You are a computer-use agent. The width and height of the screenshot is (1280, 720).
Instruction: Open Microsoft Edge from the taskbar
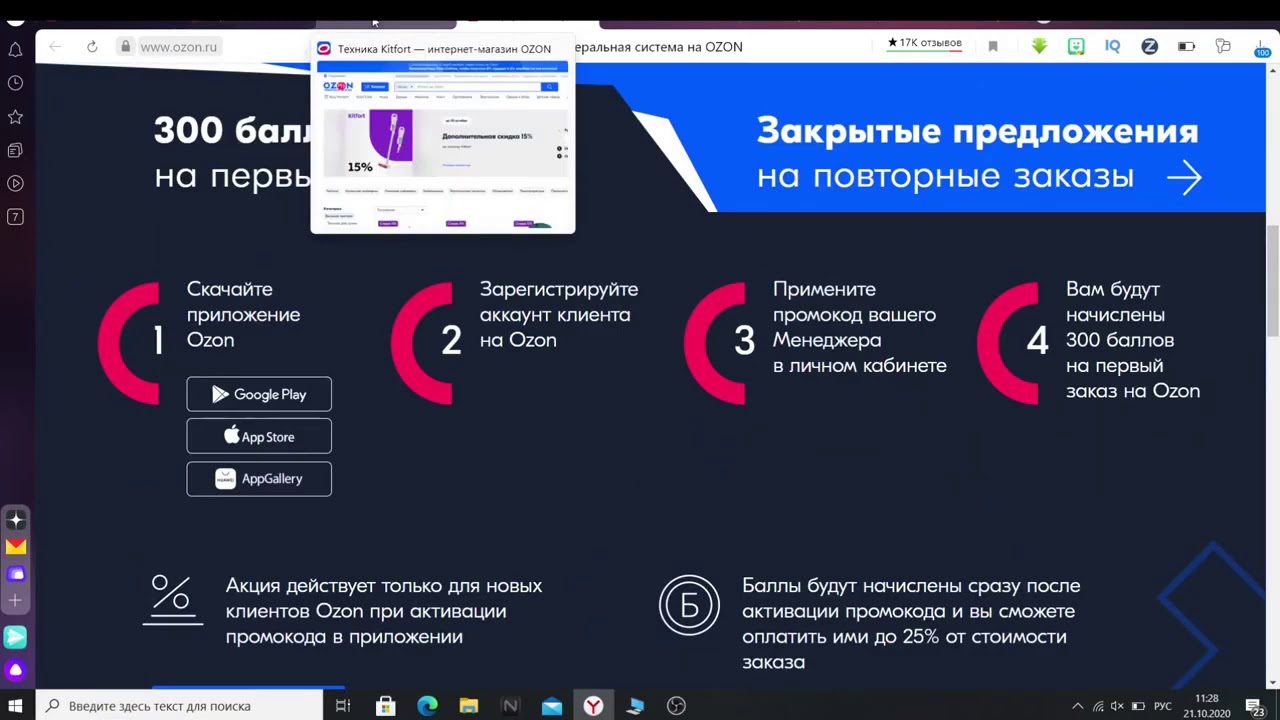427,706
